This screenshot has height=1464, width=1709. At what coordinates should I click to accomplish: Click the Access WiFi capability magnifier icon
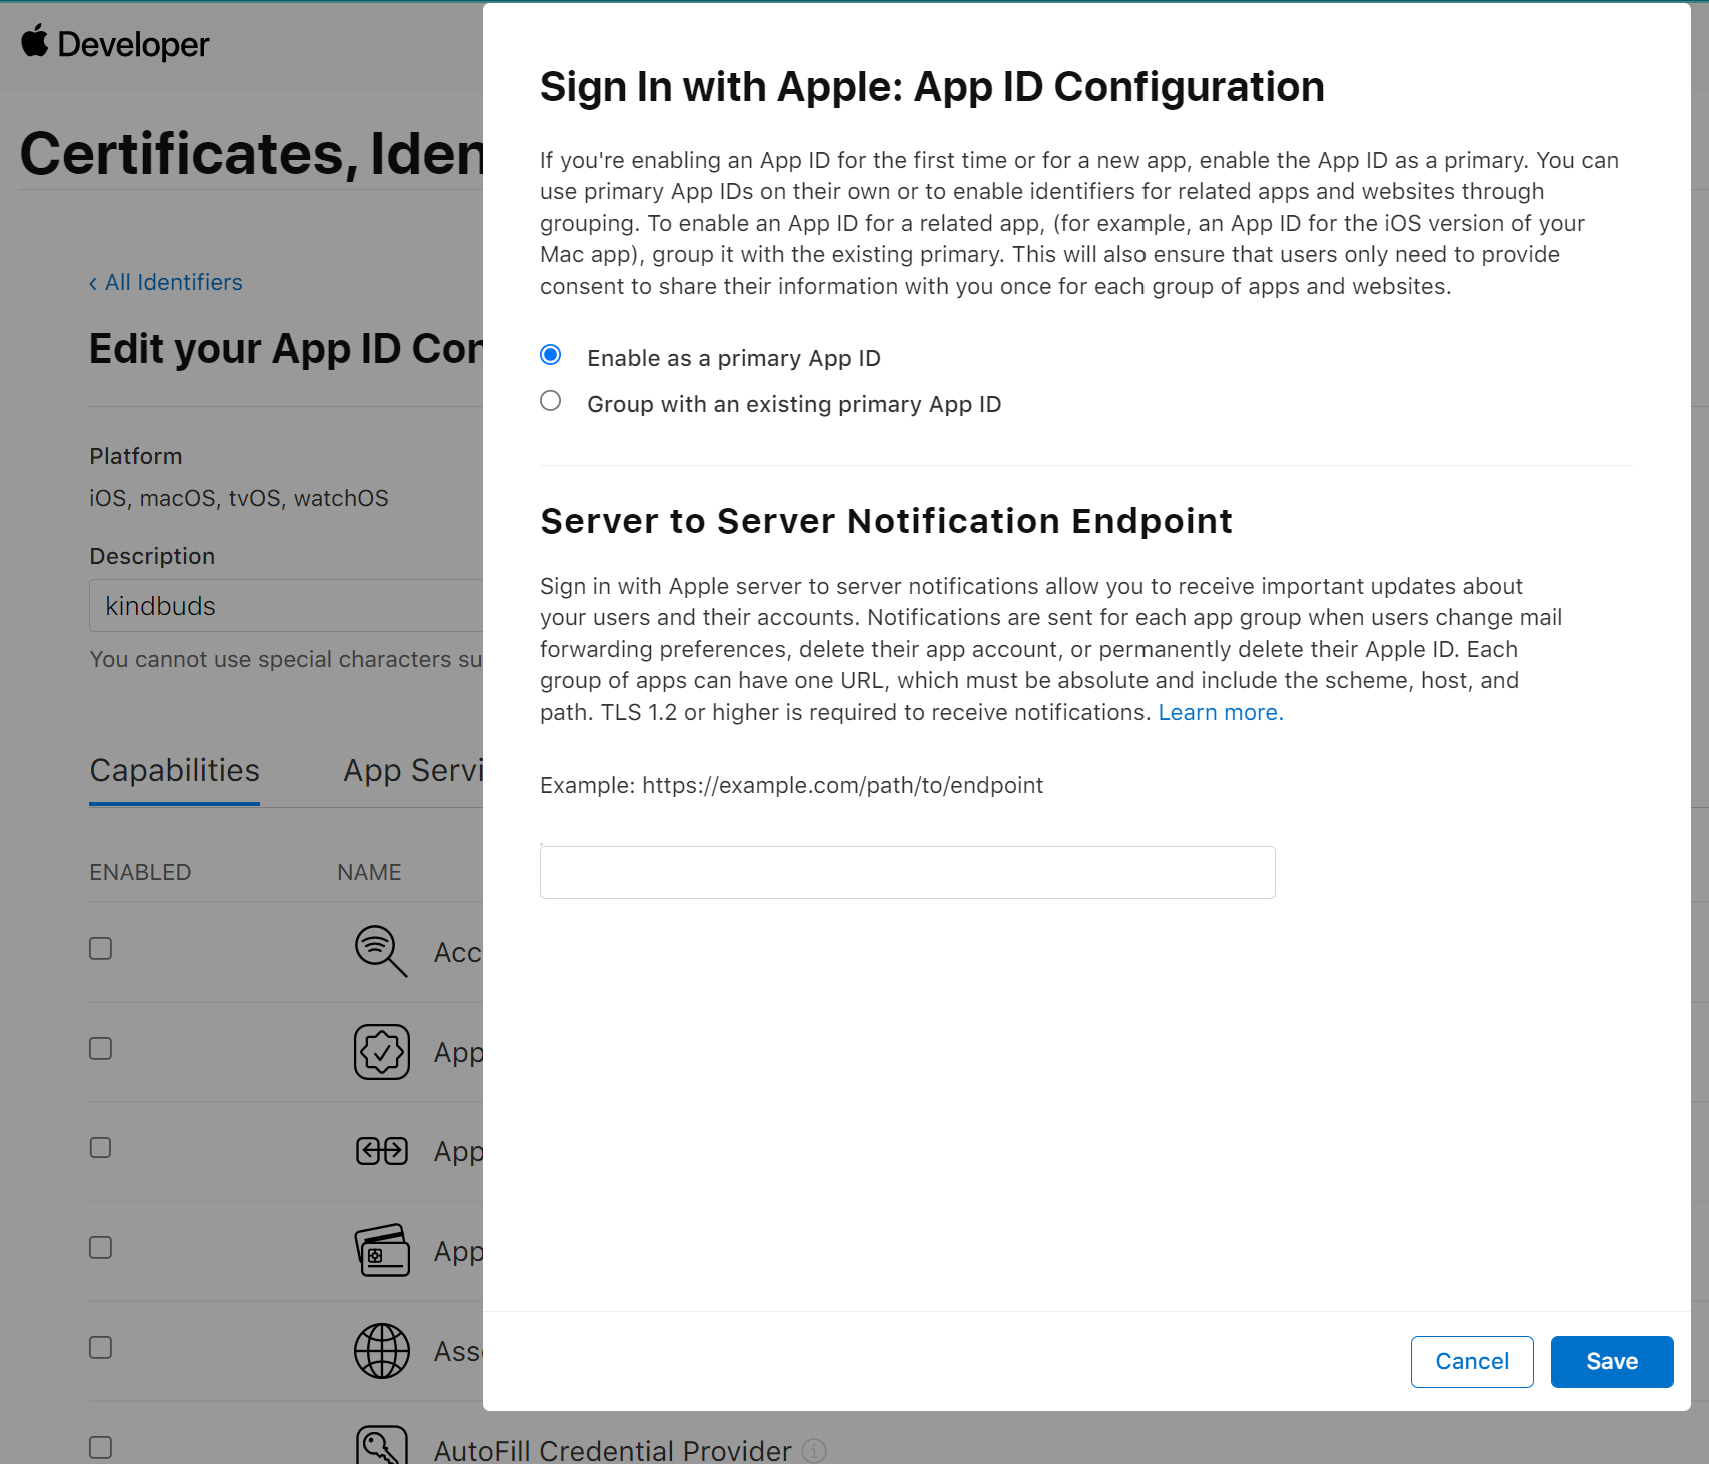tap(381, 951)
